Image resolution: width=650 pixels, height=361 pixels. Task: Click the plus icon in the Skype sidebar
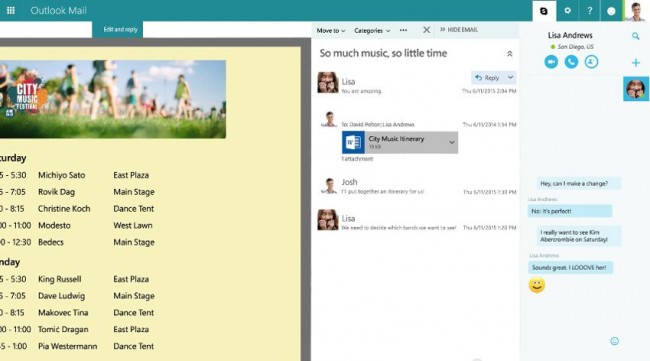tap(635, 63)
